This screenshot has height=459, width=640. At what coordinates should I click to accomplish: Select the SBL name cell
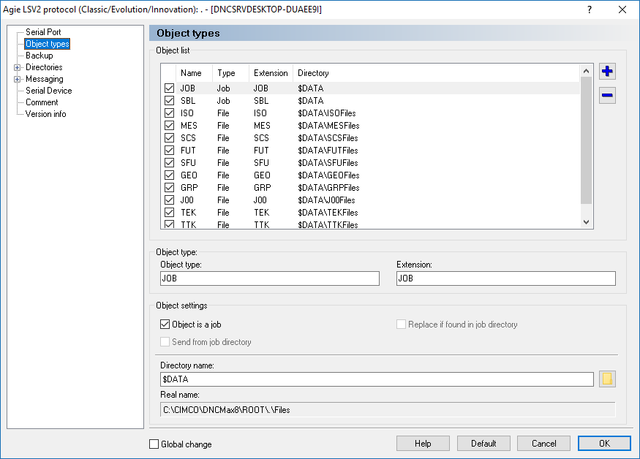pyautogui.click(x=188, y=100)
